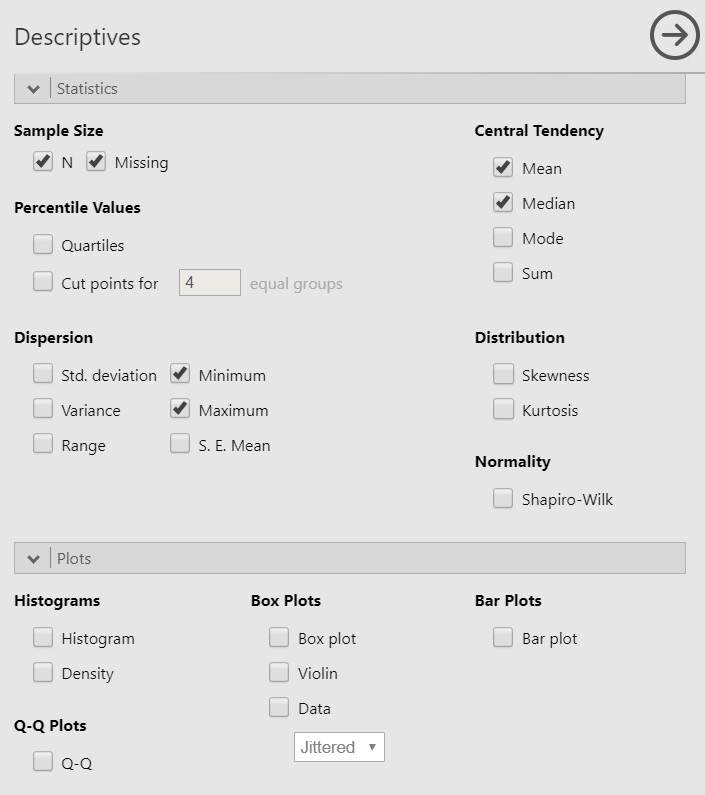
Task: Check the Shapiro-Wilk normality test
Action: point(503,498)
